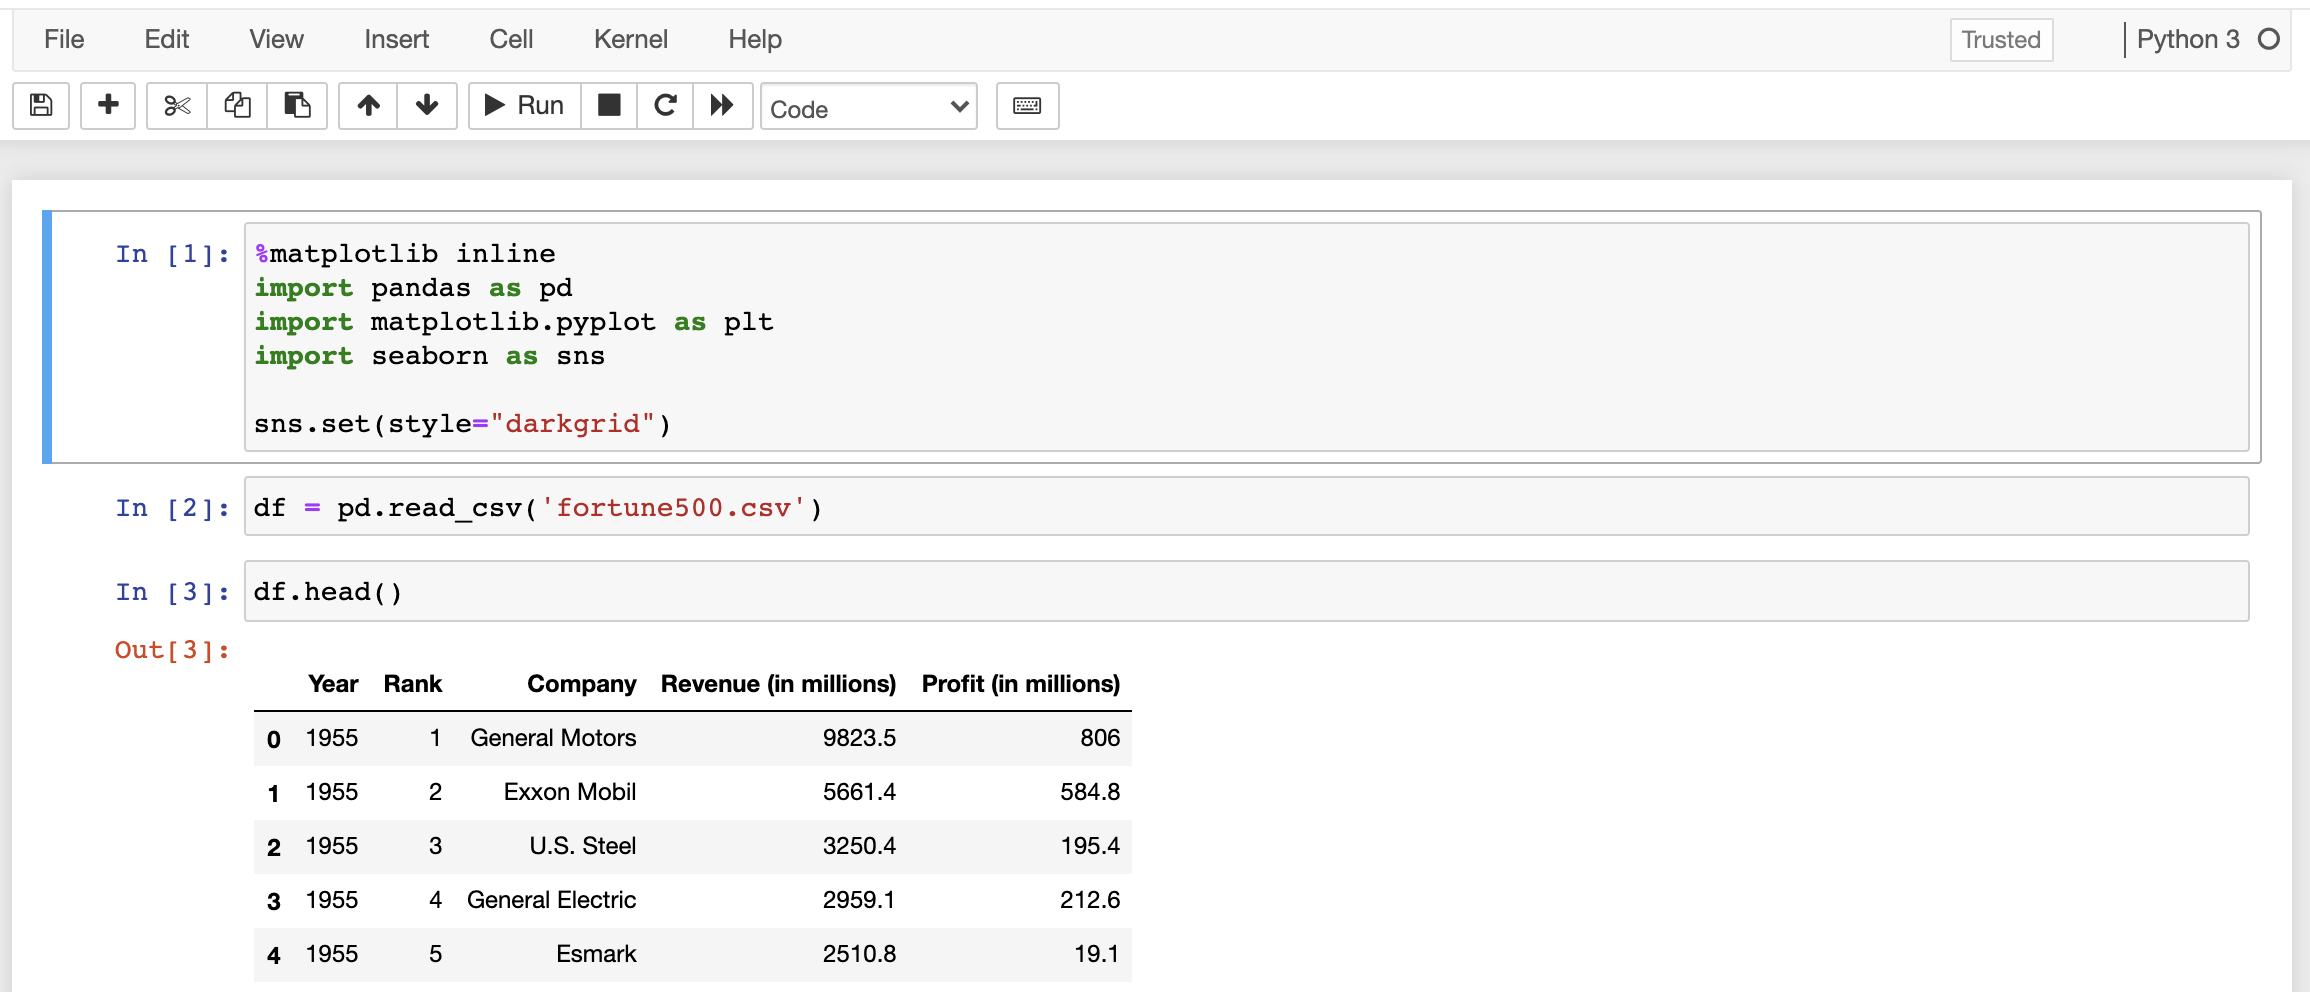Run the selected cell
The width and height of the screenshot is (2310, 992).
pos(524,105)
